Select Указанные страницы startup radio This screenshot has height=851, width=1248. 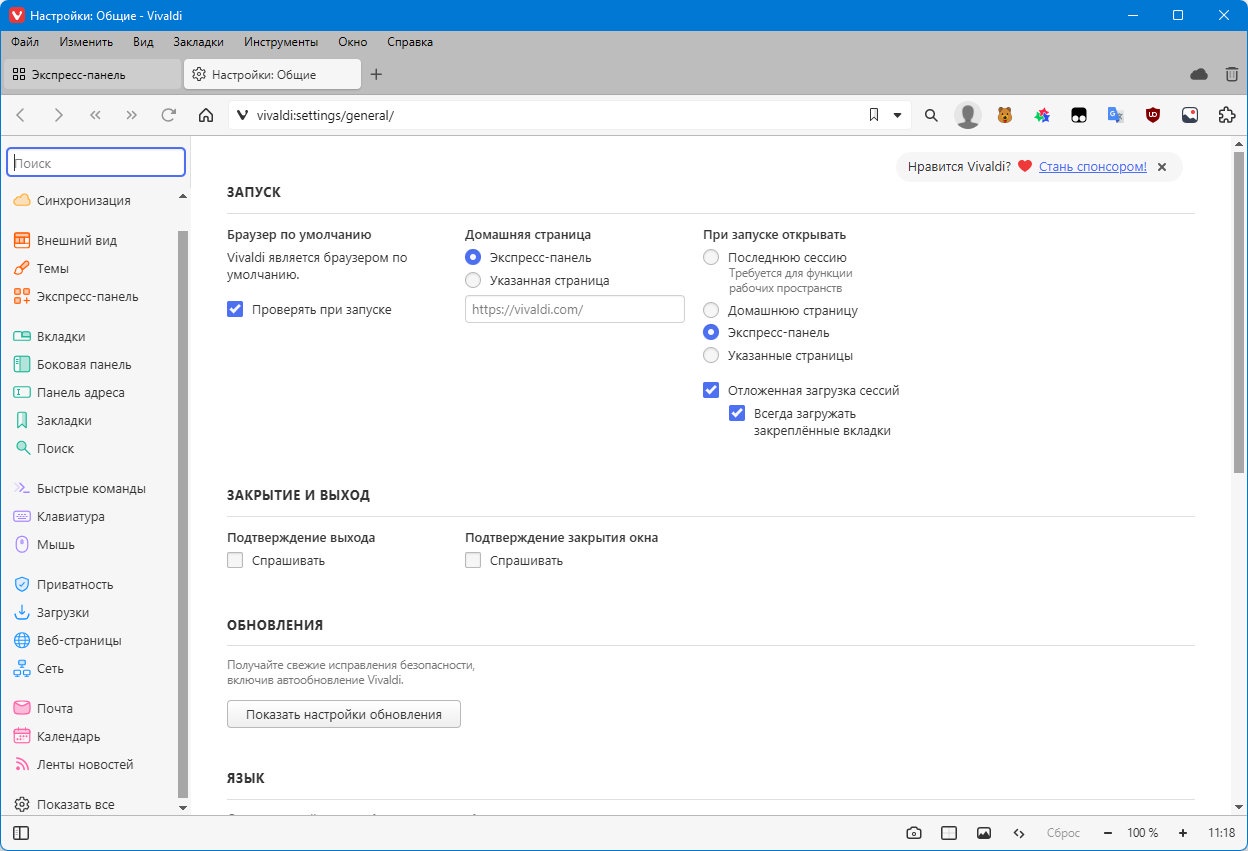click(x=711, y=355)
